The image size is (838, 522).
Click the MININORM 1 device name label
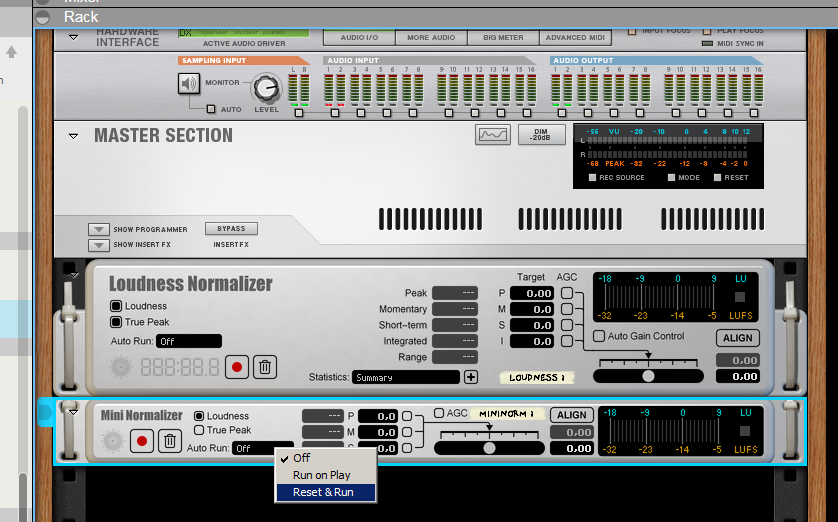tap(506, 414)
